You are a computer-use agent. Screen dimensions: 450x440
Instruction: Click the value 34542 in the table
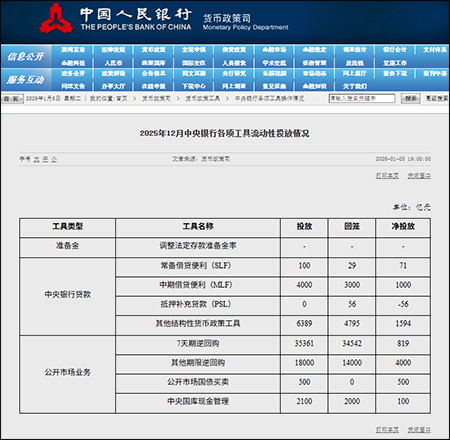coord(352,343)
